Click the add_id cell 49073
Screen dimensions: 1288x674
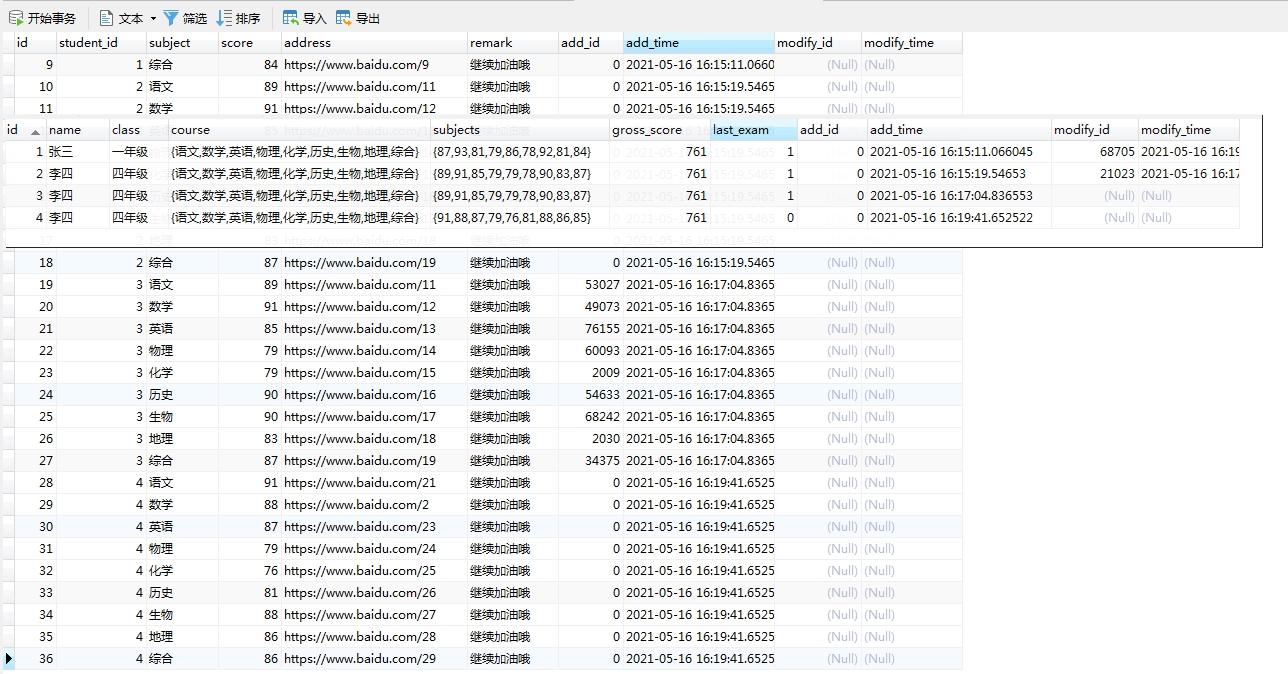tap(591, 307)
